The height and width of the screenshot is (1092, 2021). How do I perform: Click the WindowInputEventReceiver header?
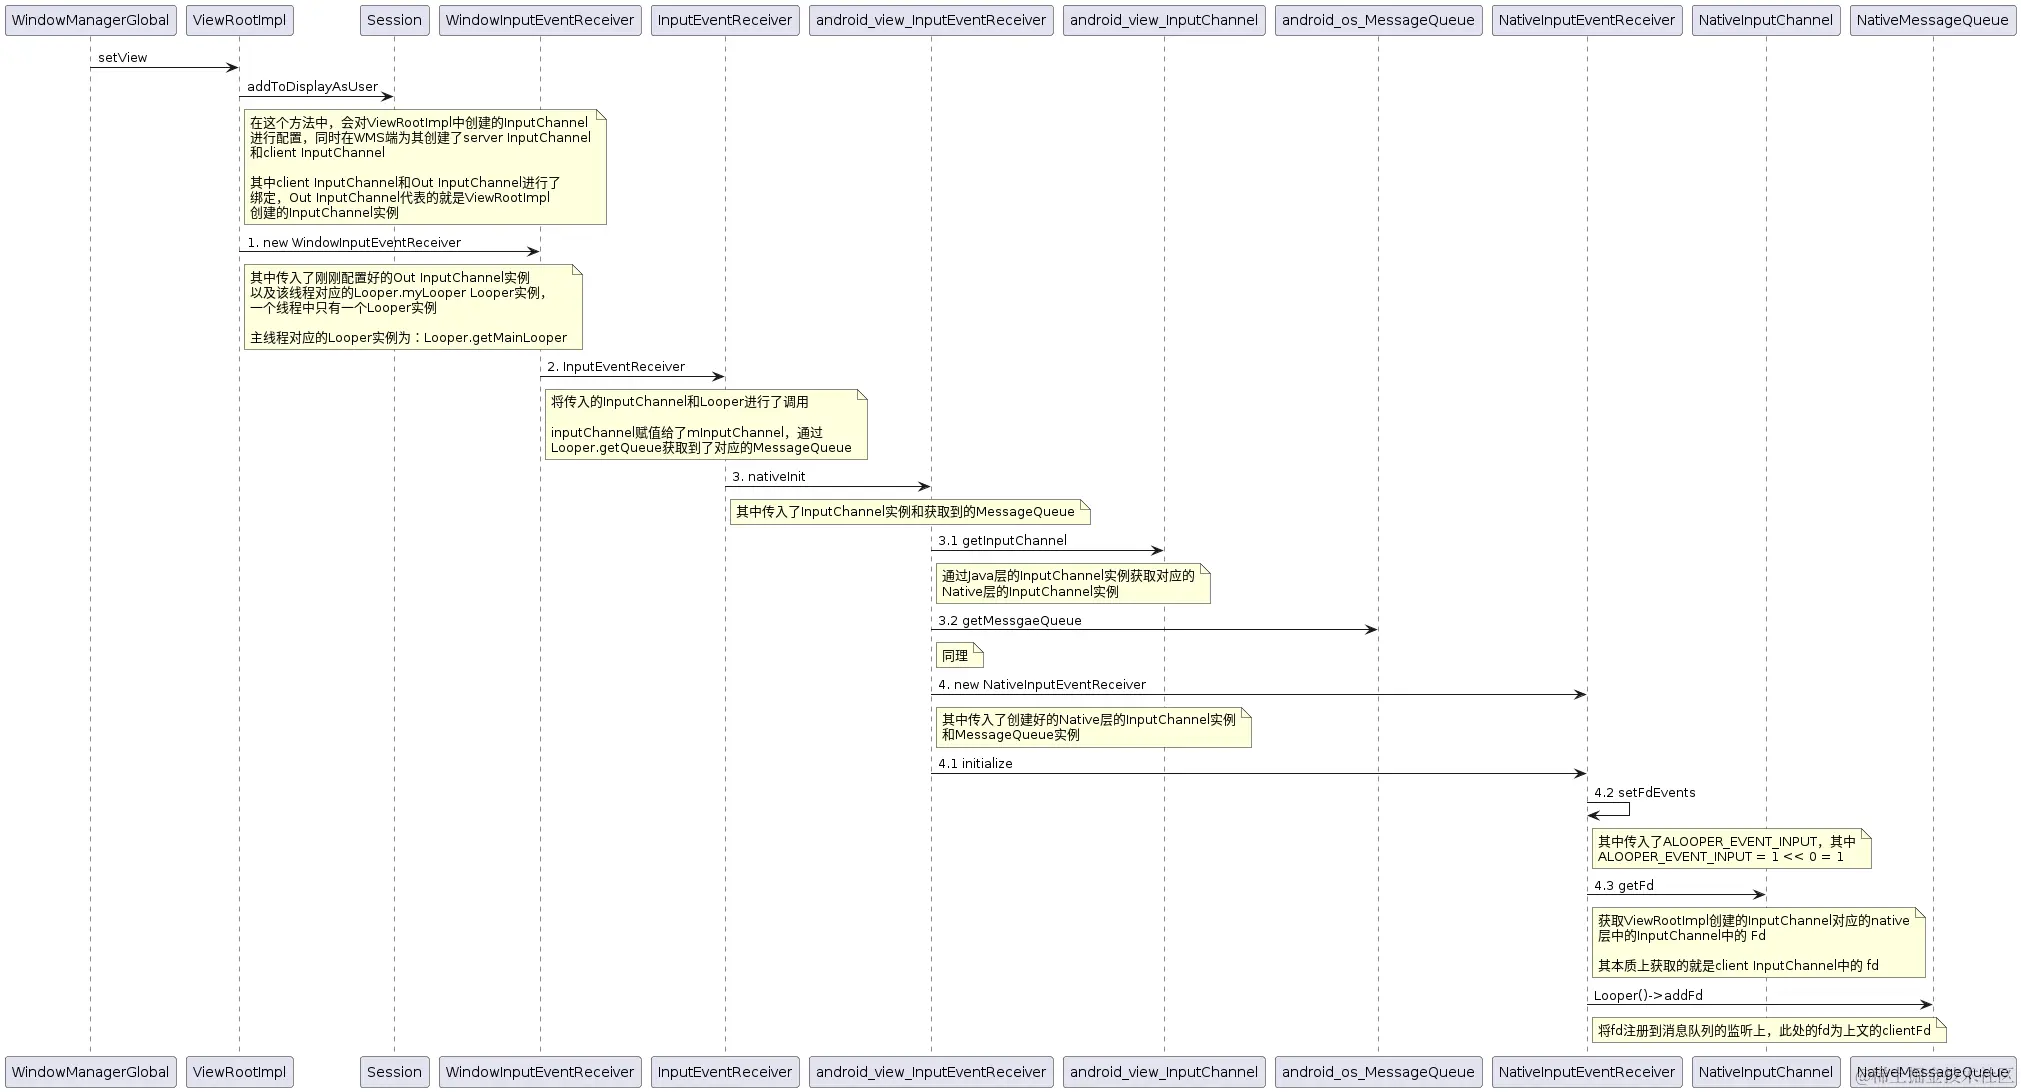539,19
